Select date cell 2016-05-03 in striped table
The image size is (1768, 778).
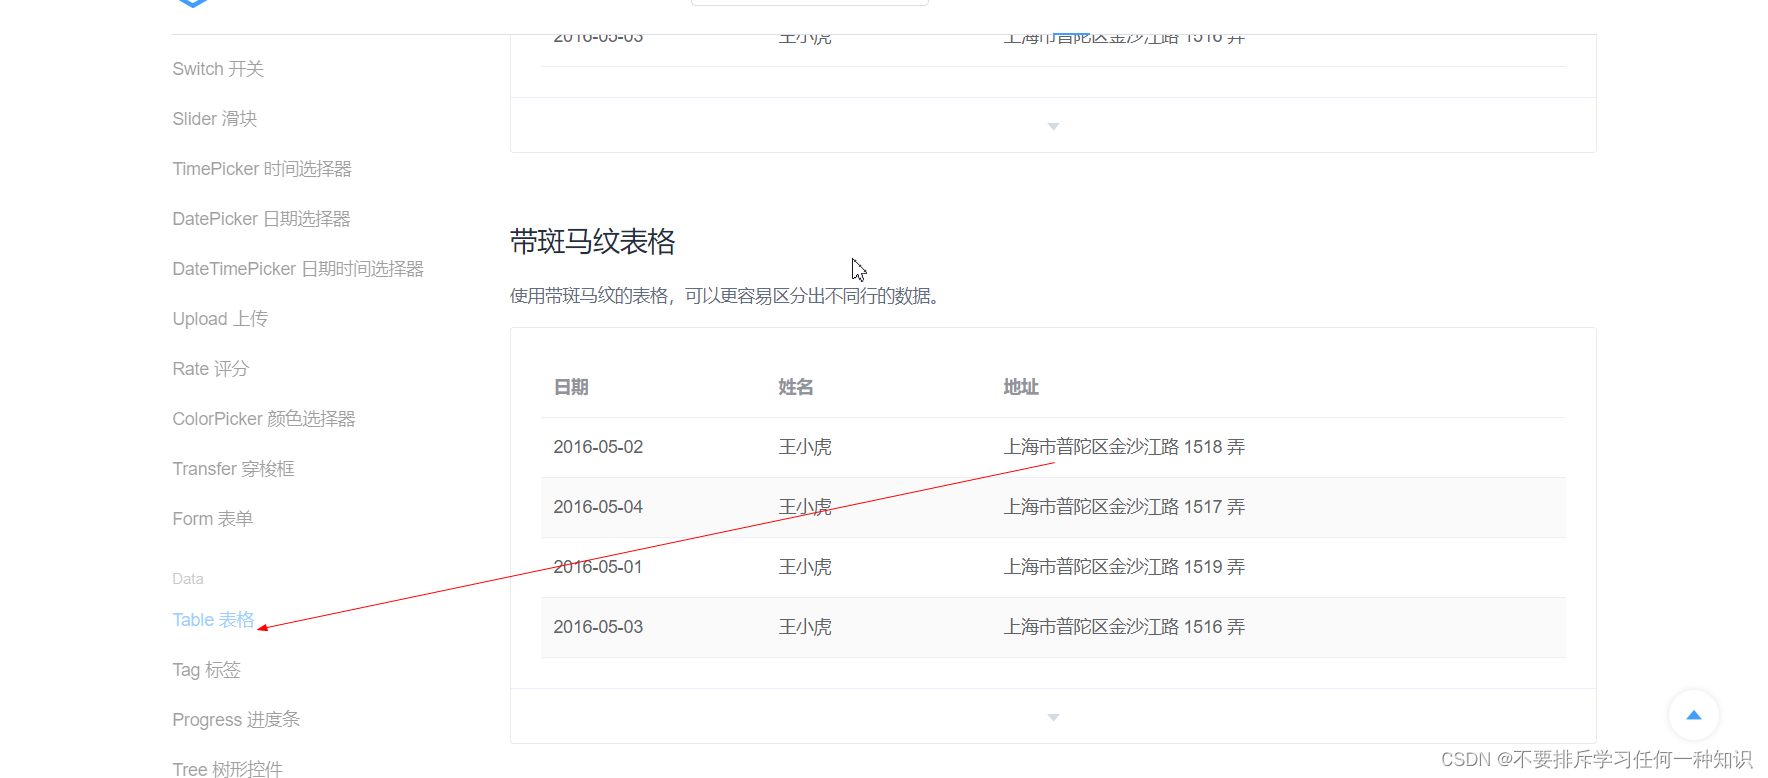pyautogui.click(x=598, y=627)
